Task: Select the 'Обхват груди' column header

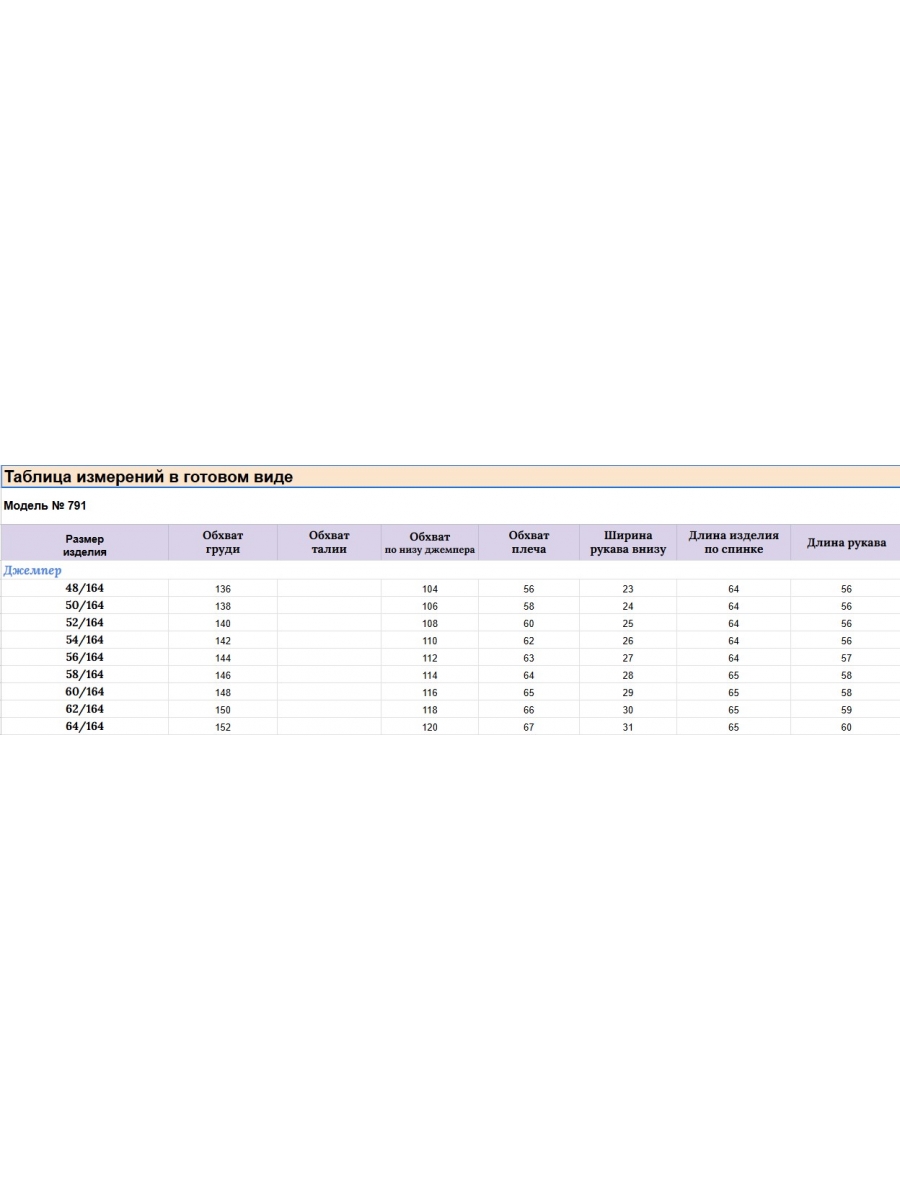Action: tap(222, 543)
